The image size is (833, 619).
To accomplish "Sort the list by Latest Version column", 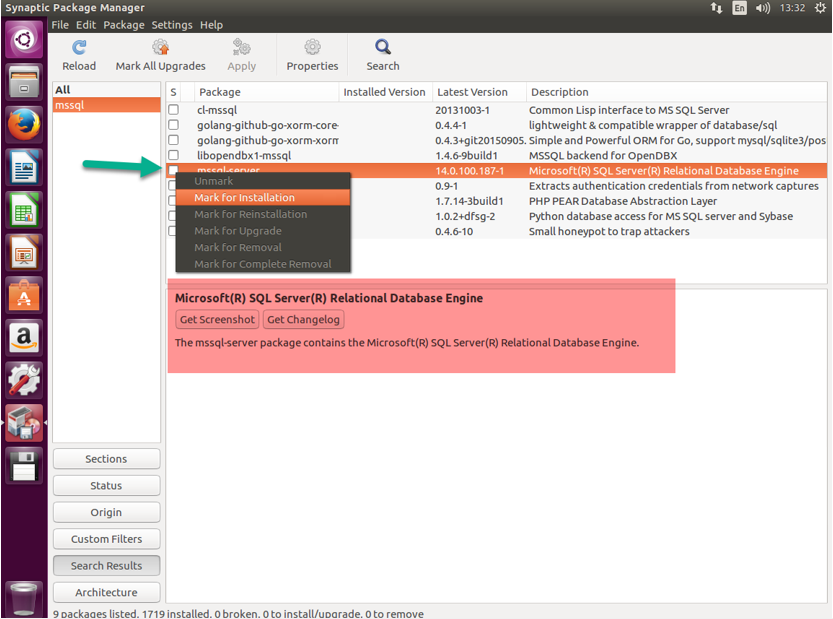I will 478,92.
